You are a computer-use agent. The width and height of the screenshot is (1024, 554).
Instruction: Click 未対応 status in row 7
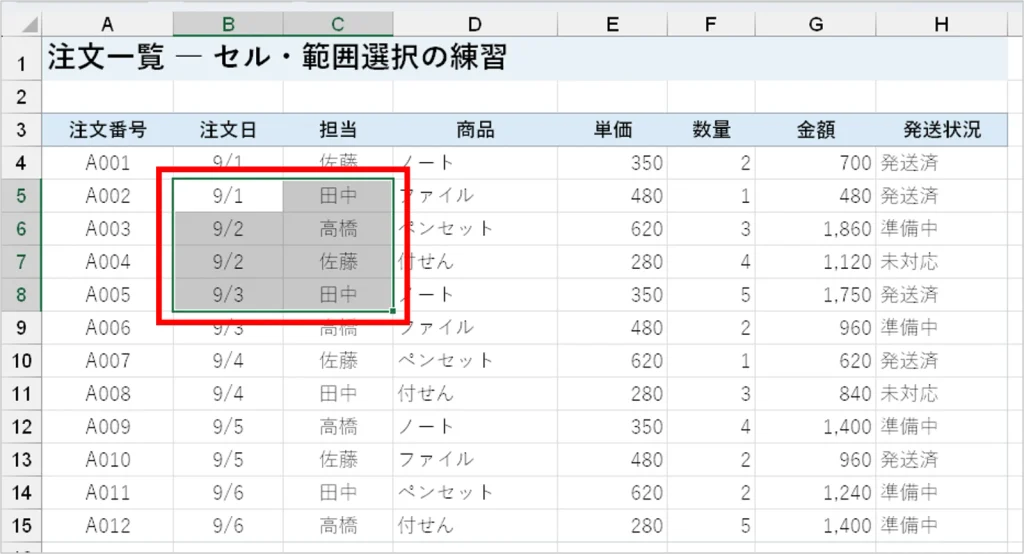click(x=941, y=261)
